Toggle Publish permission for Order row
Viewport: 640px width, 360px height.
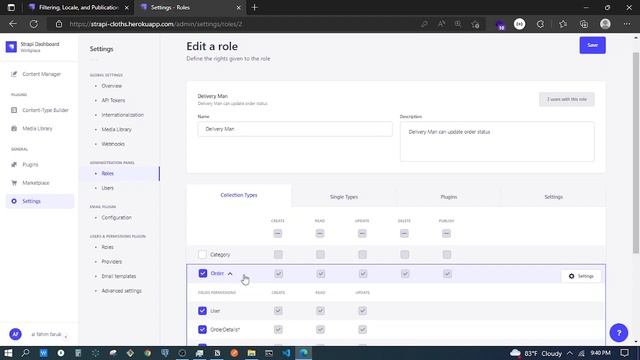(x=447, y=273)
